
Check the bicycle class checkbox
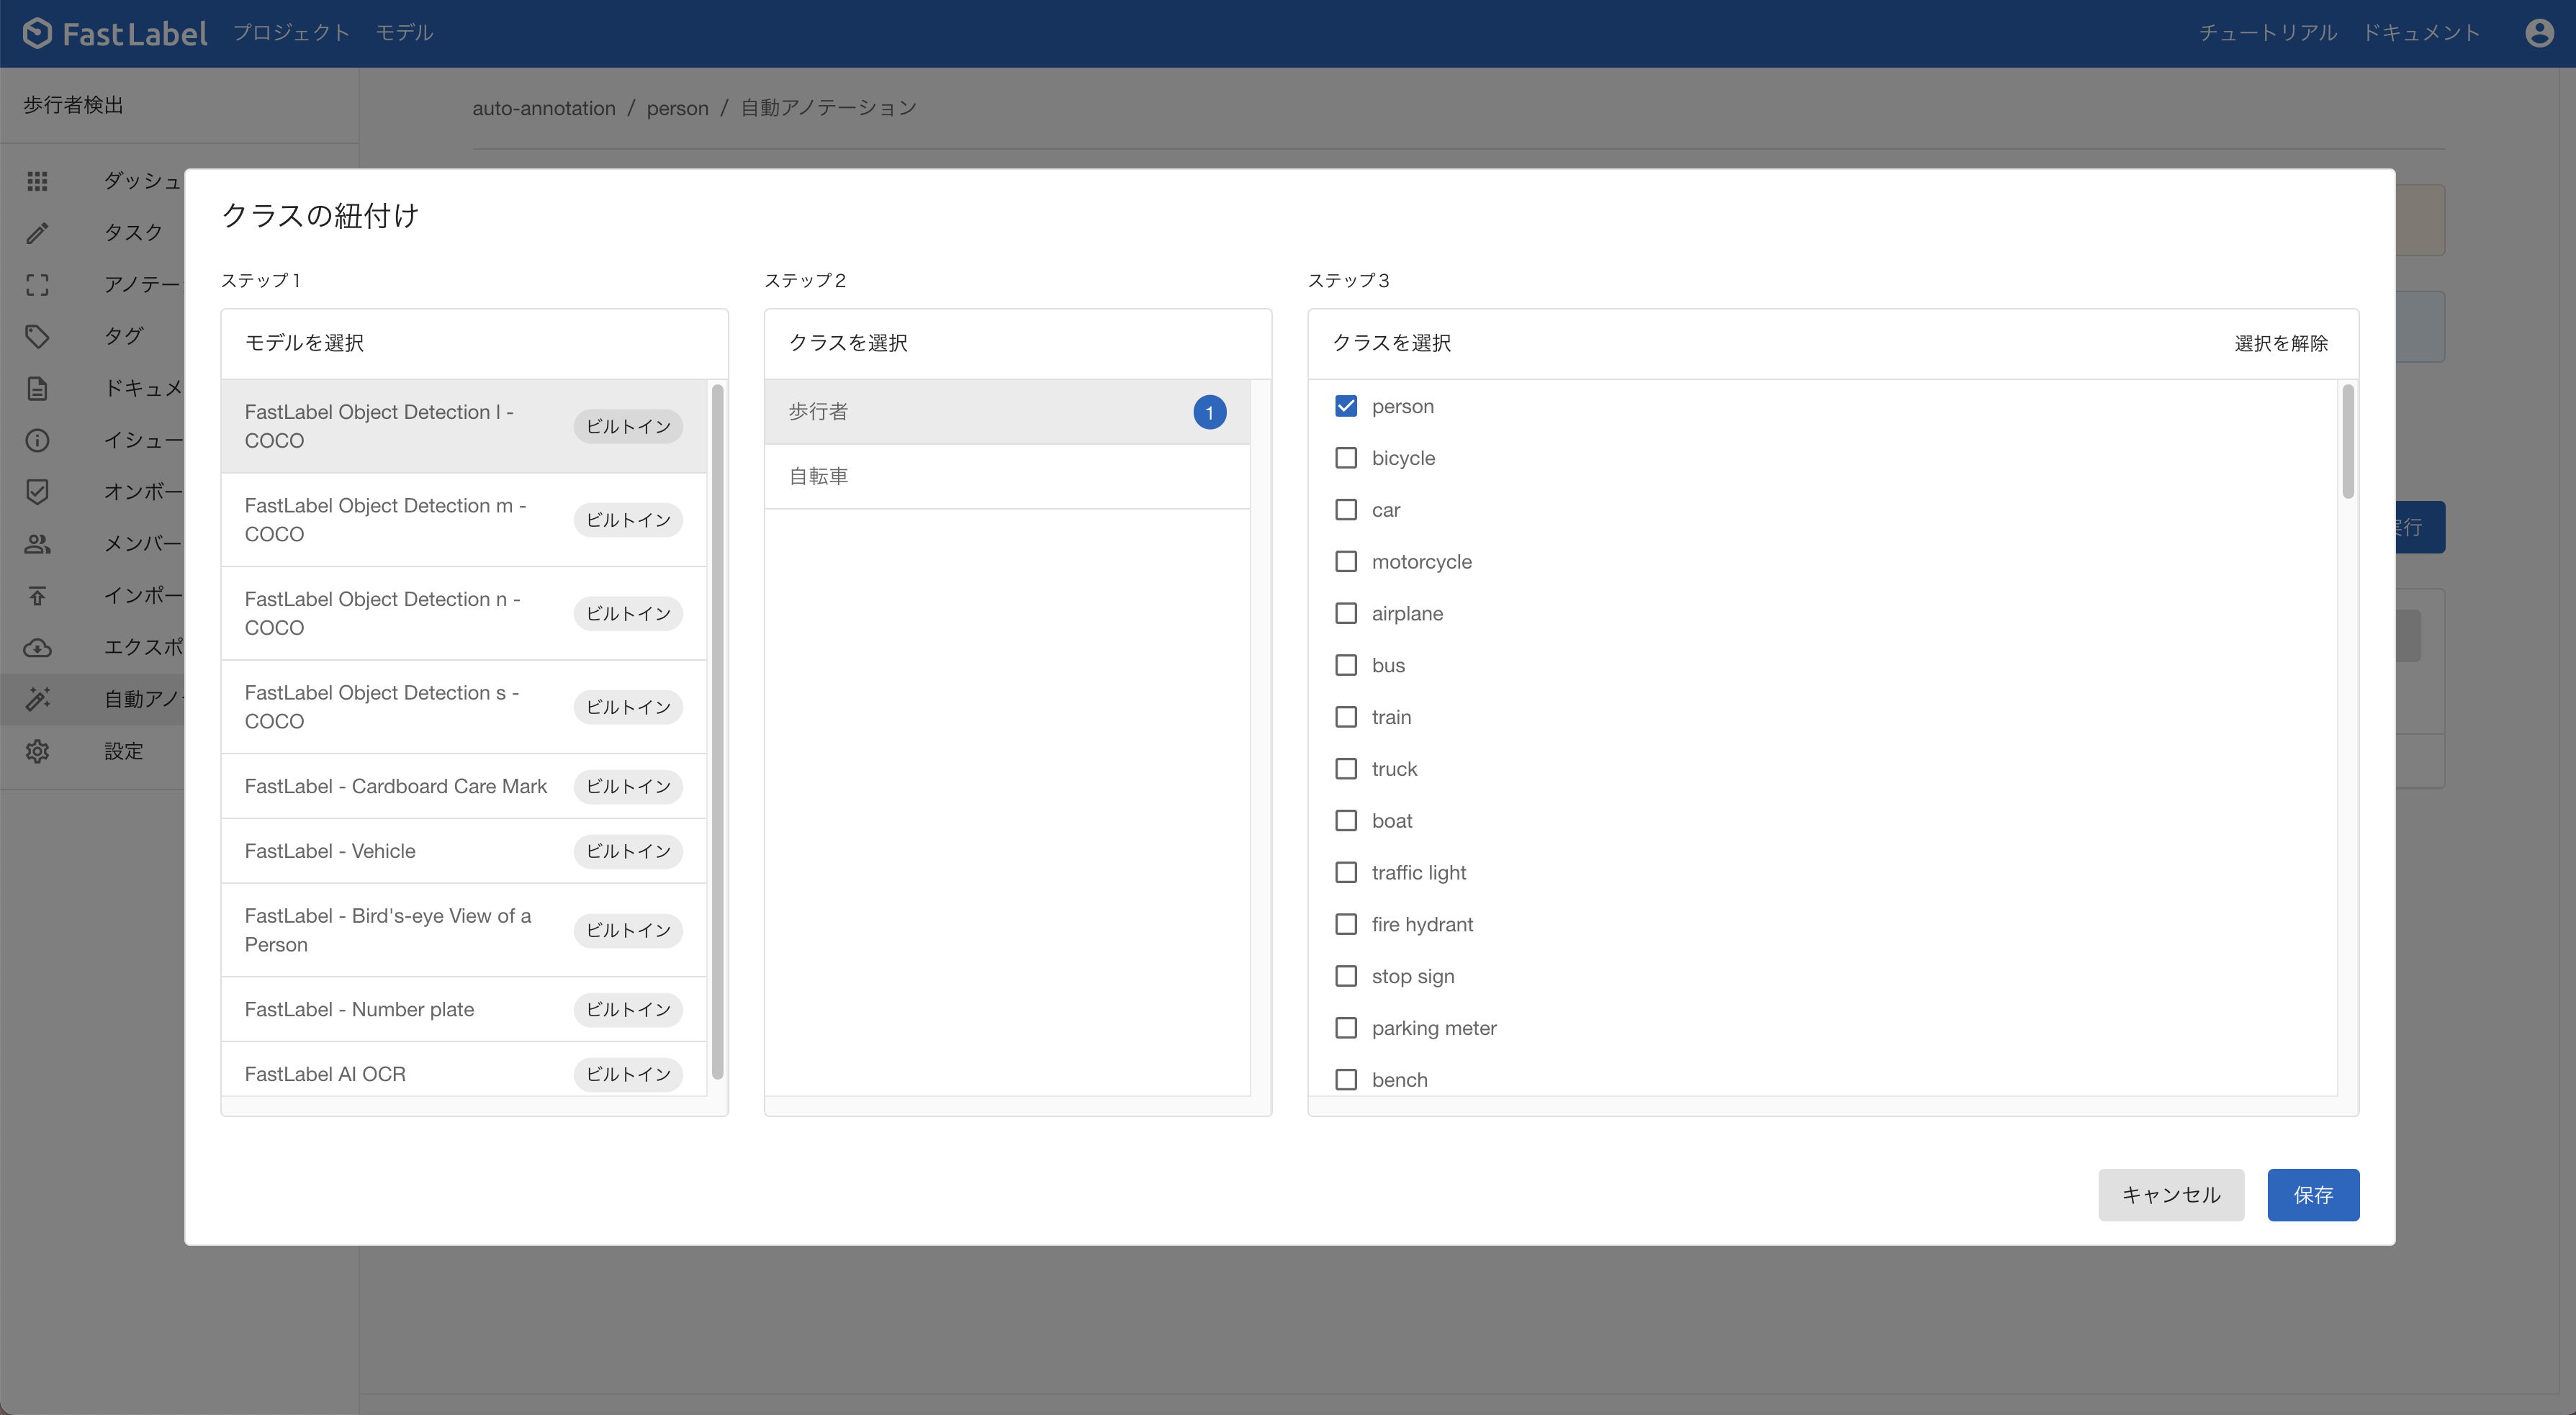tap(1346, 458)
